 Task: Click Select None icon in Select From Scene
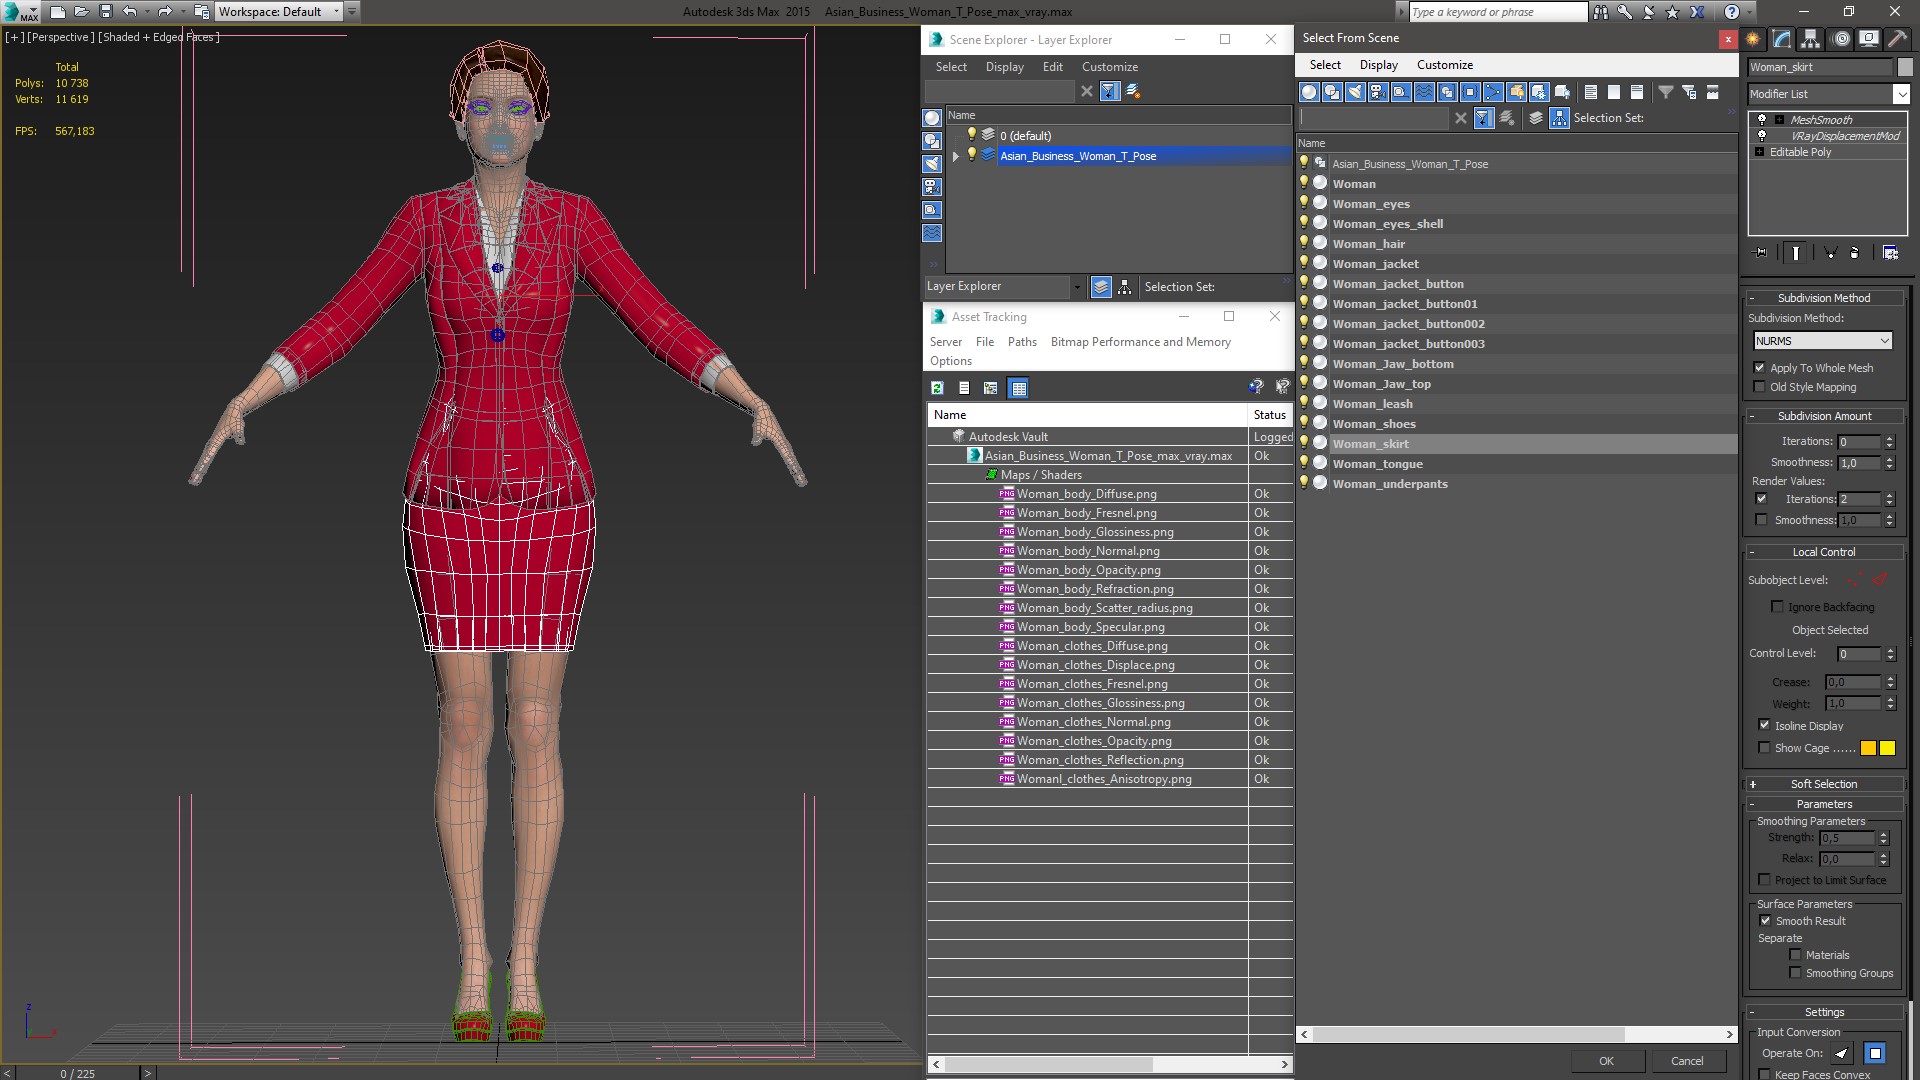click(1614, 92)
